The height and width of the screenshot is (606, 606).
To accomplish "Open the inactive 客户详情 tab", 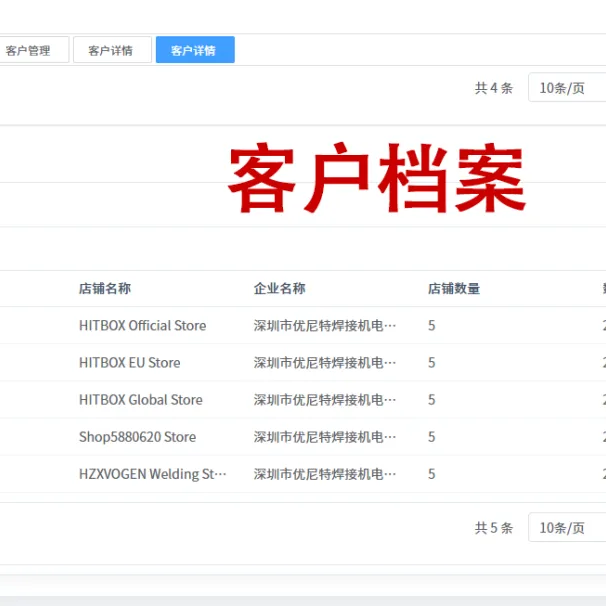I will click(112, 50).
